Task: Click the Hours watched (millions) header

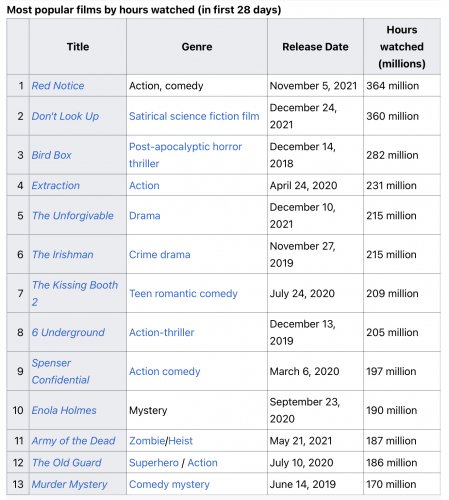Action: (402, 47)
